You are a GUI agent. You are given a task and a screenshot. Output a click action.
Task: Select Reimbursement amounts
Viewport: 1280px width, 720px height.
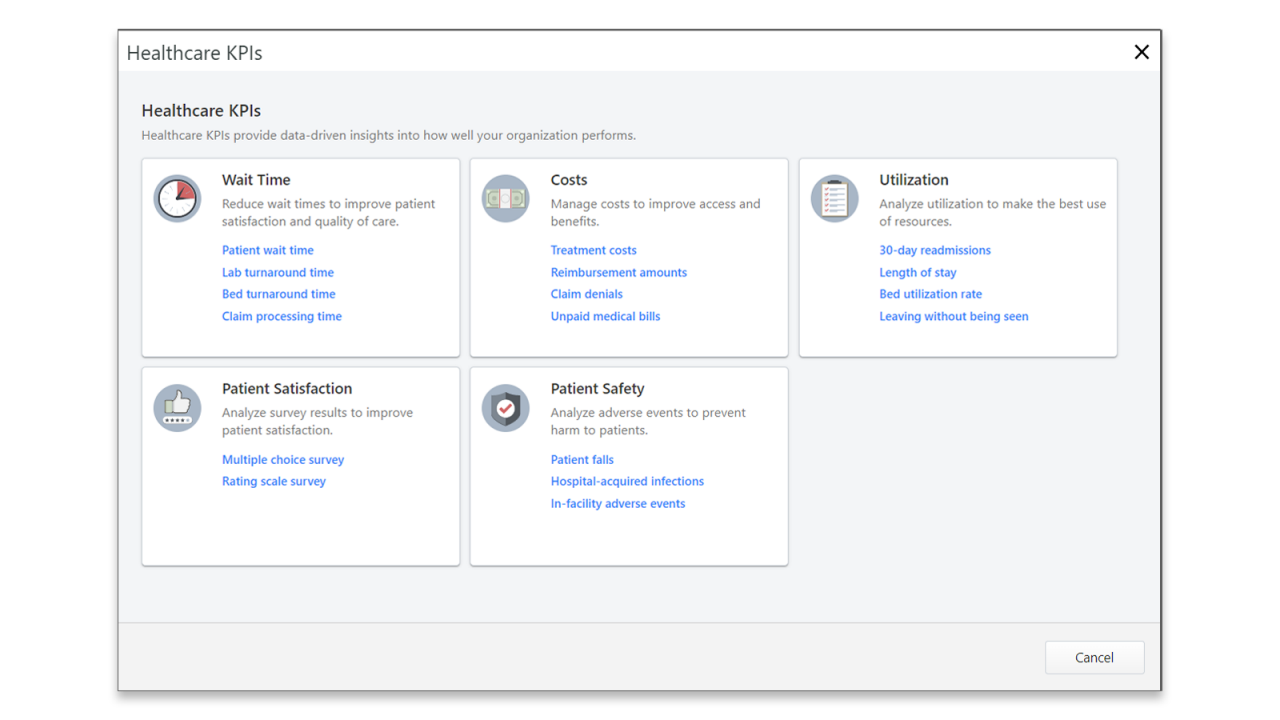(x=618, y=271)
